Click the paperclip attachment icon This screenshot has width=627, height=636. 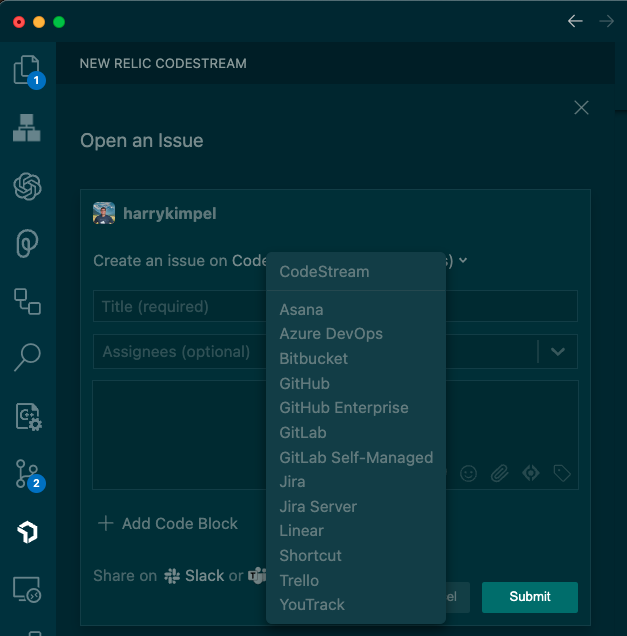point(499,473)
